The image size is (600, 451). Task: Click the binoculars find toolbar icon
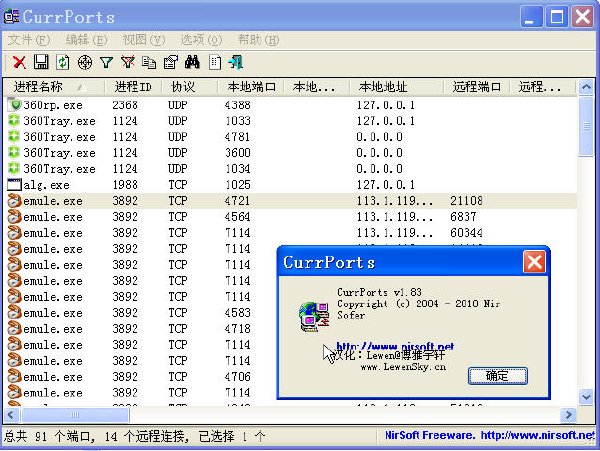pyautogui.click(x=192, y=62)
